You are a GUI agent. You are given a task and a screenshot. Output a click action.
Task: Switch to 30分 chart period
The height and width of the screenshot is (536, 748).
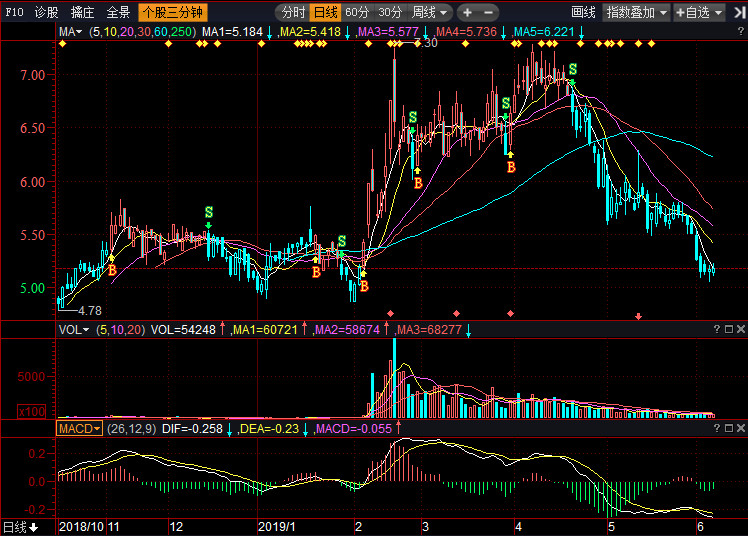pyautogui.click(x=390, y=12)
